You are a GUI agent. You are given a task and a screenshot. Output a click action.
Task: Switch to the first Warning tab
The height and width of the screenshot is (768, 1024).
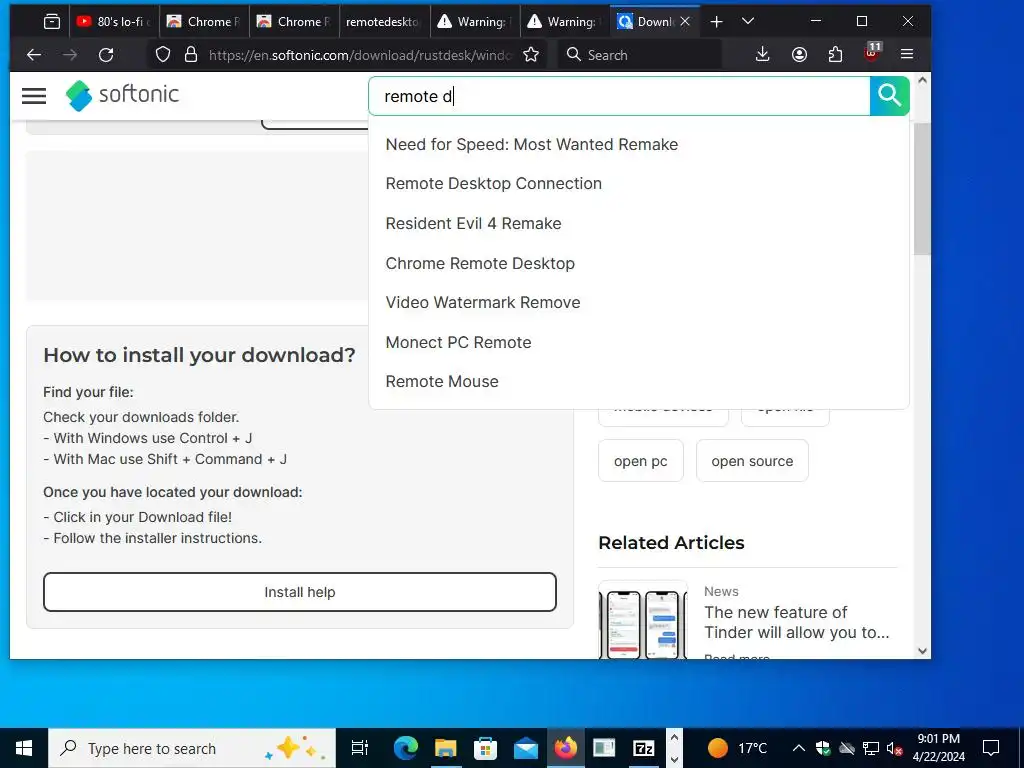(x=474, y=22)
